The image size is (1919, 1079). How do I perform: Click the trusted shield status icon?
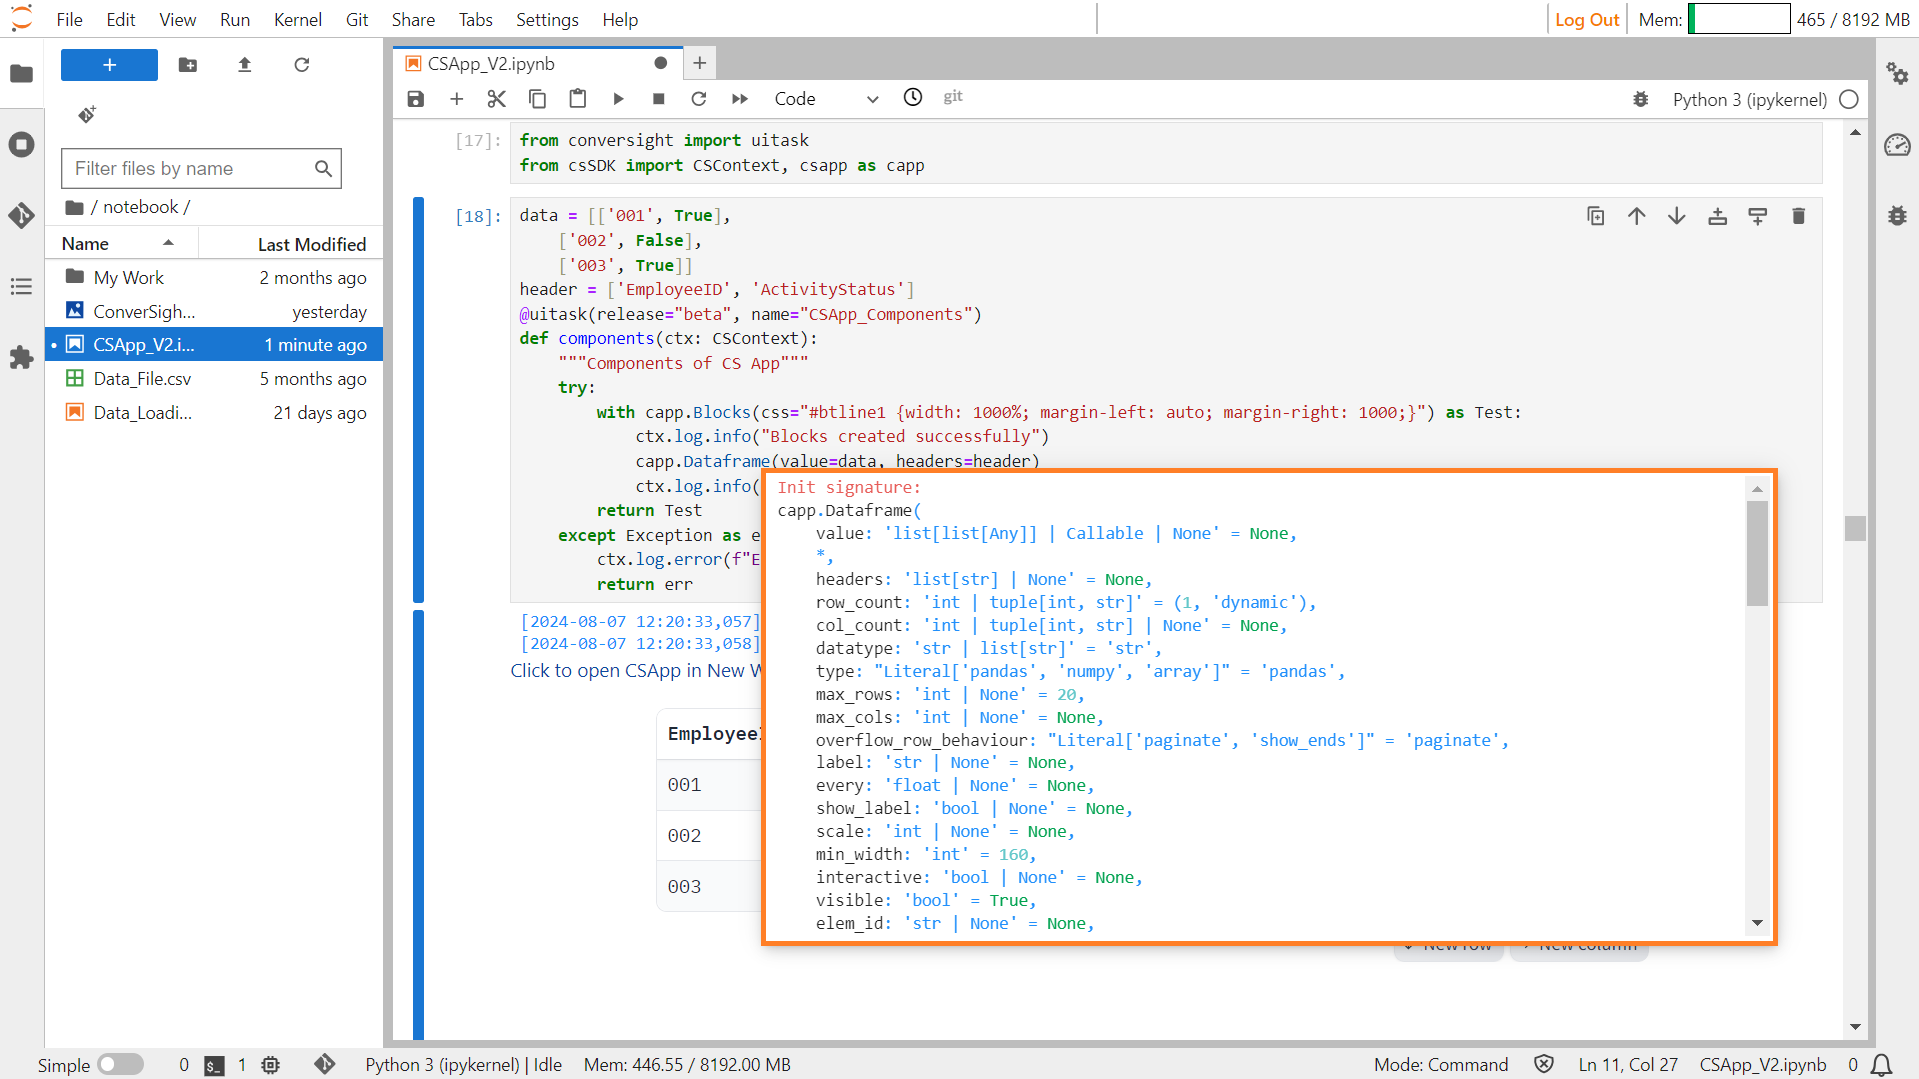[x=1544, y=1064]
